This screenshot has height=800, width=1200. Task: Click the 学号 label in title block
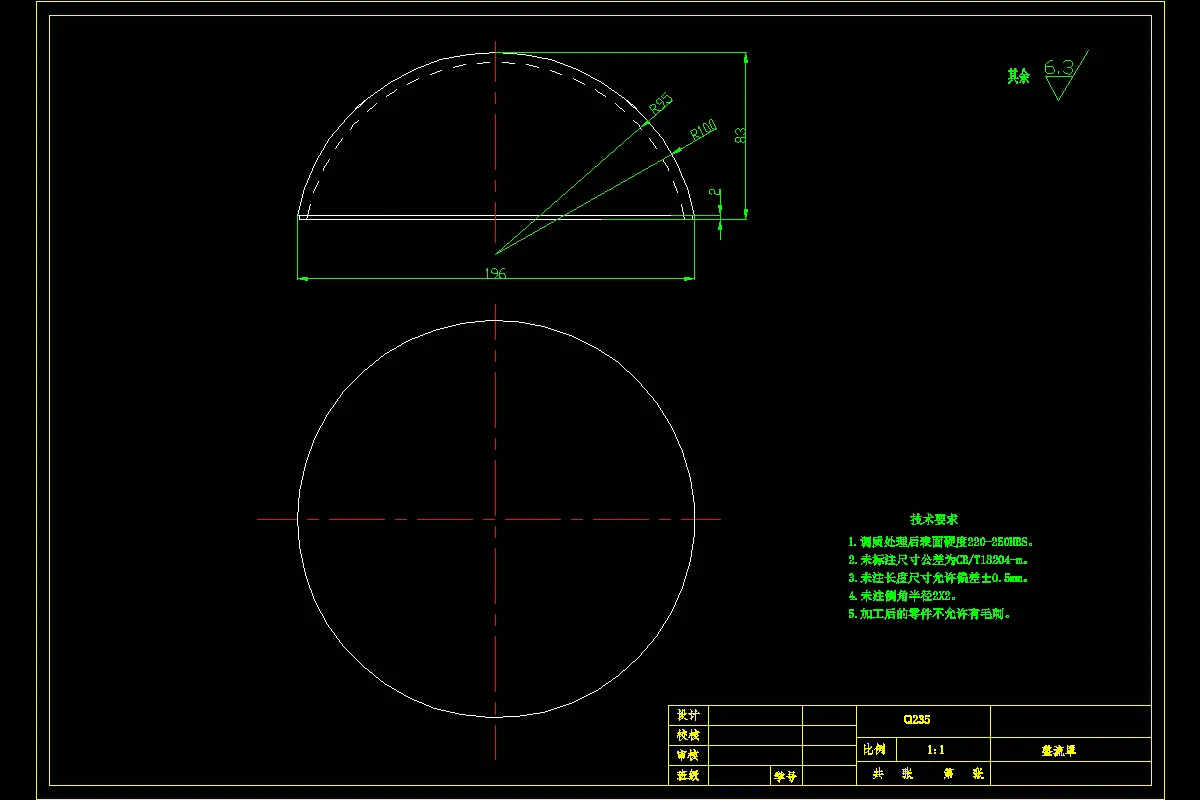point(784,775)
